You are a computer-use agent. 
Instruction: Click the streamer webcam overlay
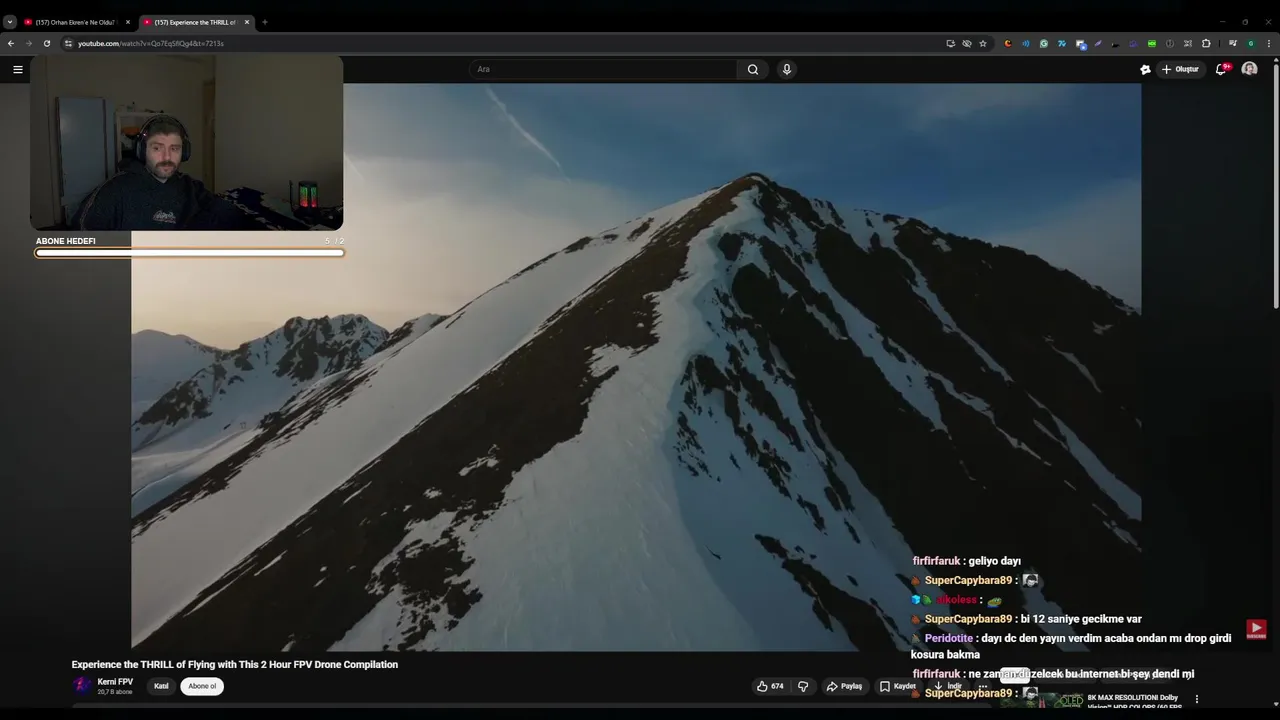click(187, 143)
